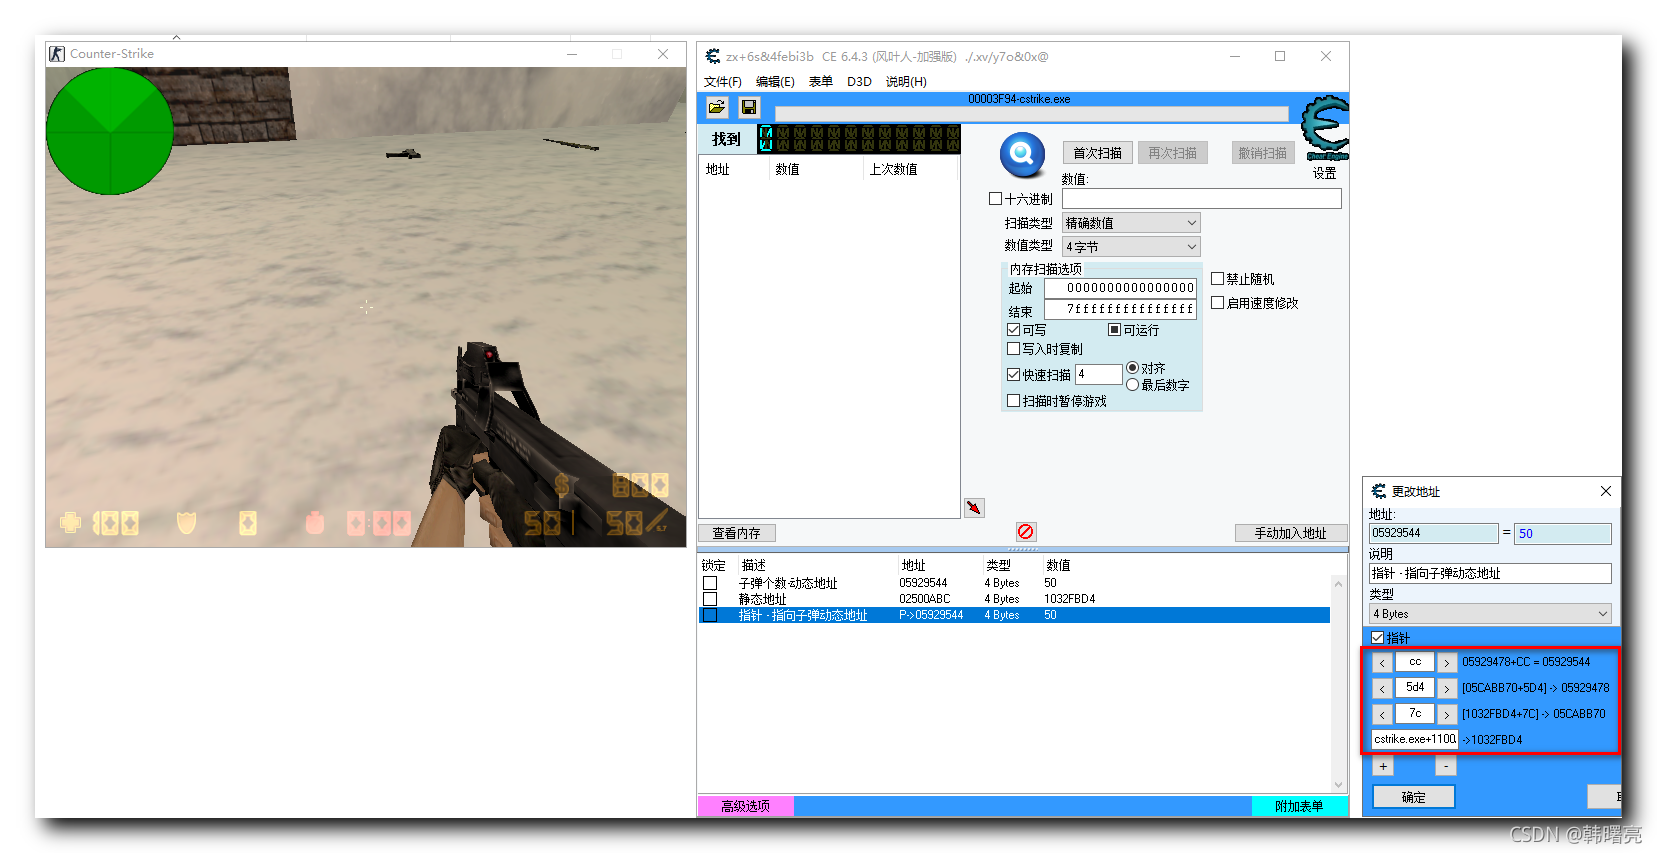Click the red clear-list circle icon

click(x=1026, y=532)
